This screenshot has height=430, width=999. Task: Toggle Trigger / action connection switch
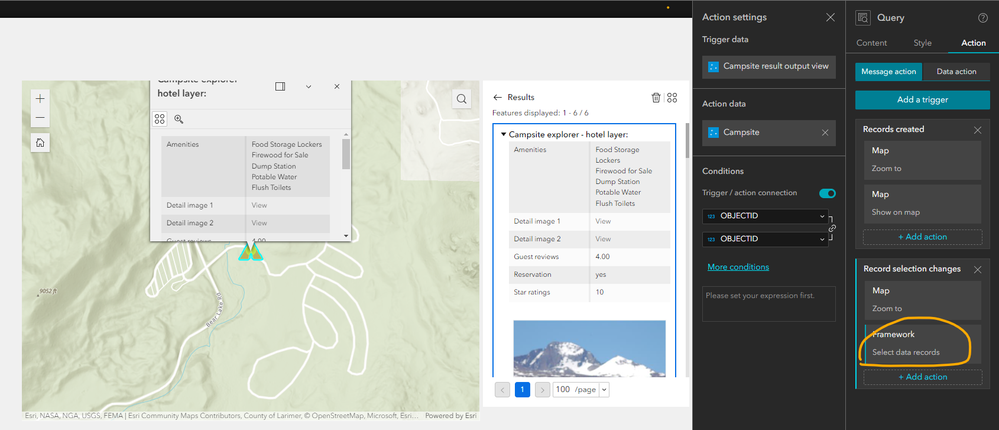[x=828, y=193]
